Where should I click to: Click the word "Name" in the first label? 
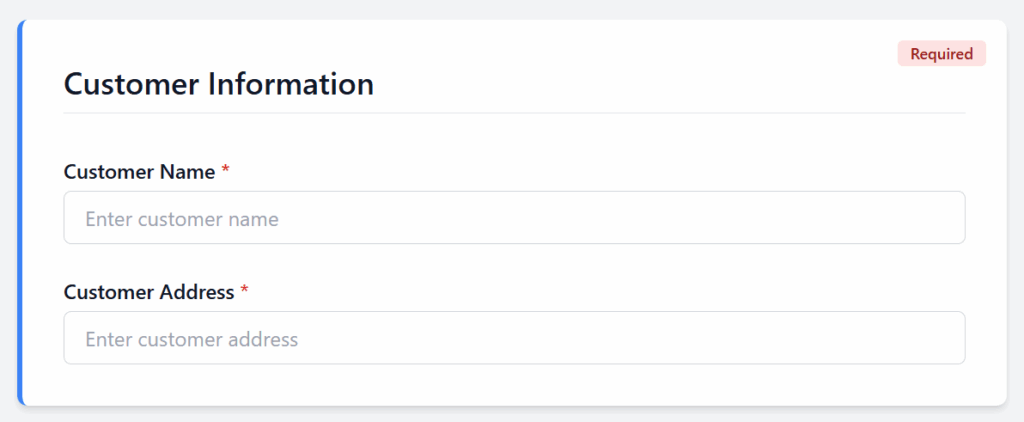pos(187,172)
